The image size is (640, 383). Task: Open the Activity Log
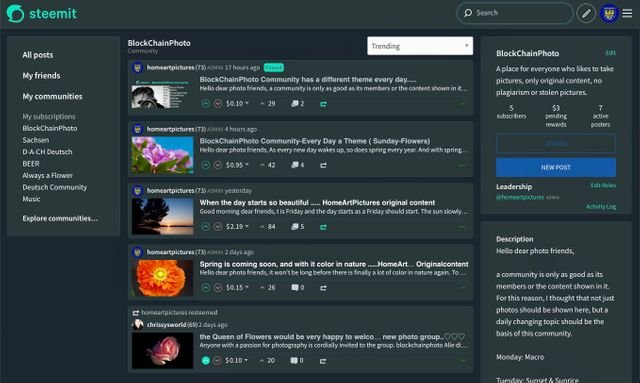[601, 207]
